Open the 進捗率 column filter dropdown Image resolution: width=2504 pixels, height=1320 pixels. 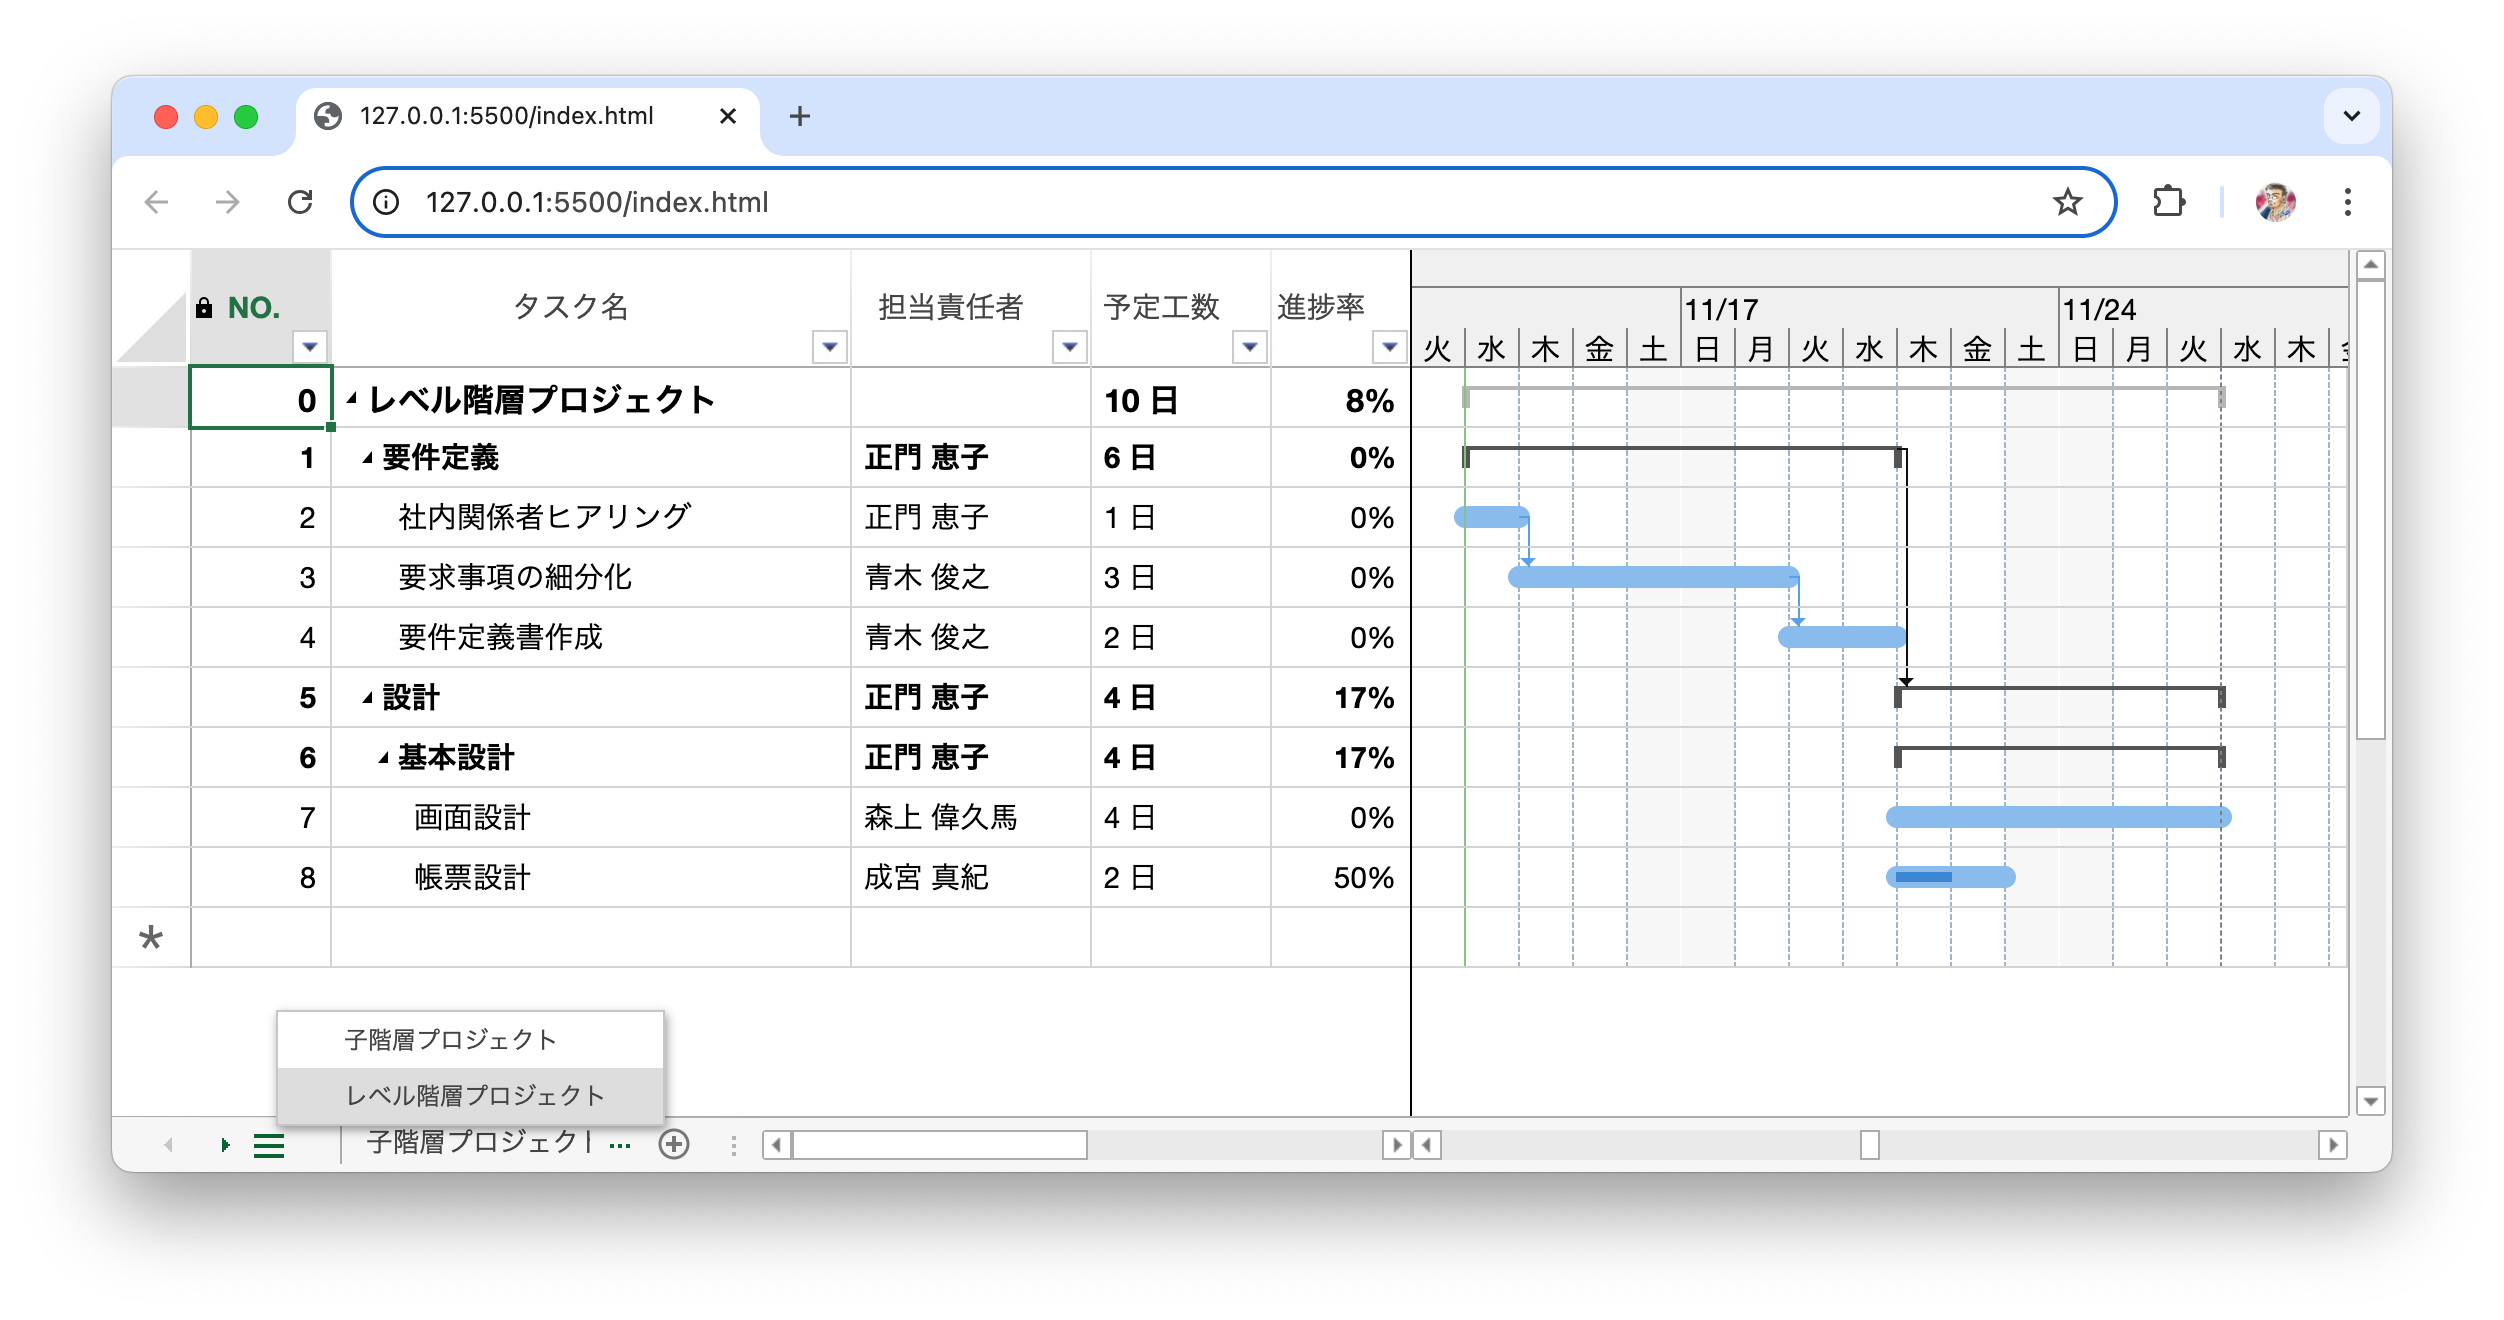click(1389, 347)
